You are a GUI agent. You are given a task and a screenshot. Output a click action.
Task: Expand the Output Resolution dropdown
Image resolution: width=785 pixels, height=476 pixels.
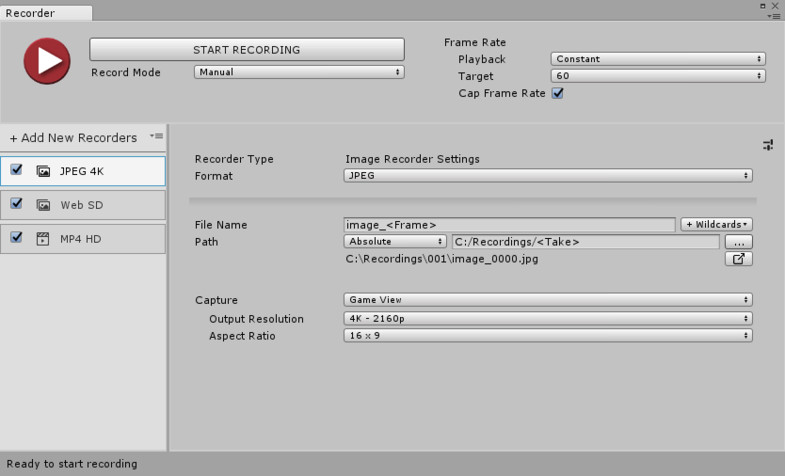tap(547, 319)
